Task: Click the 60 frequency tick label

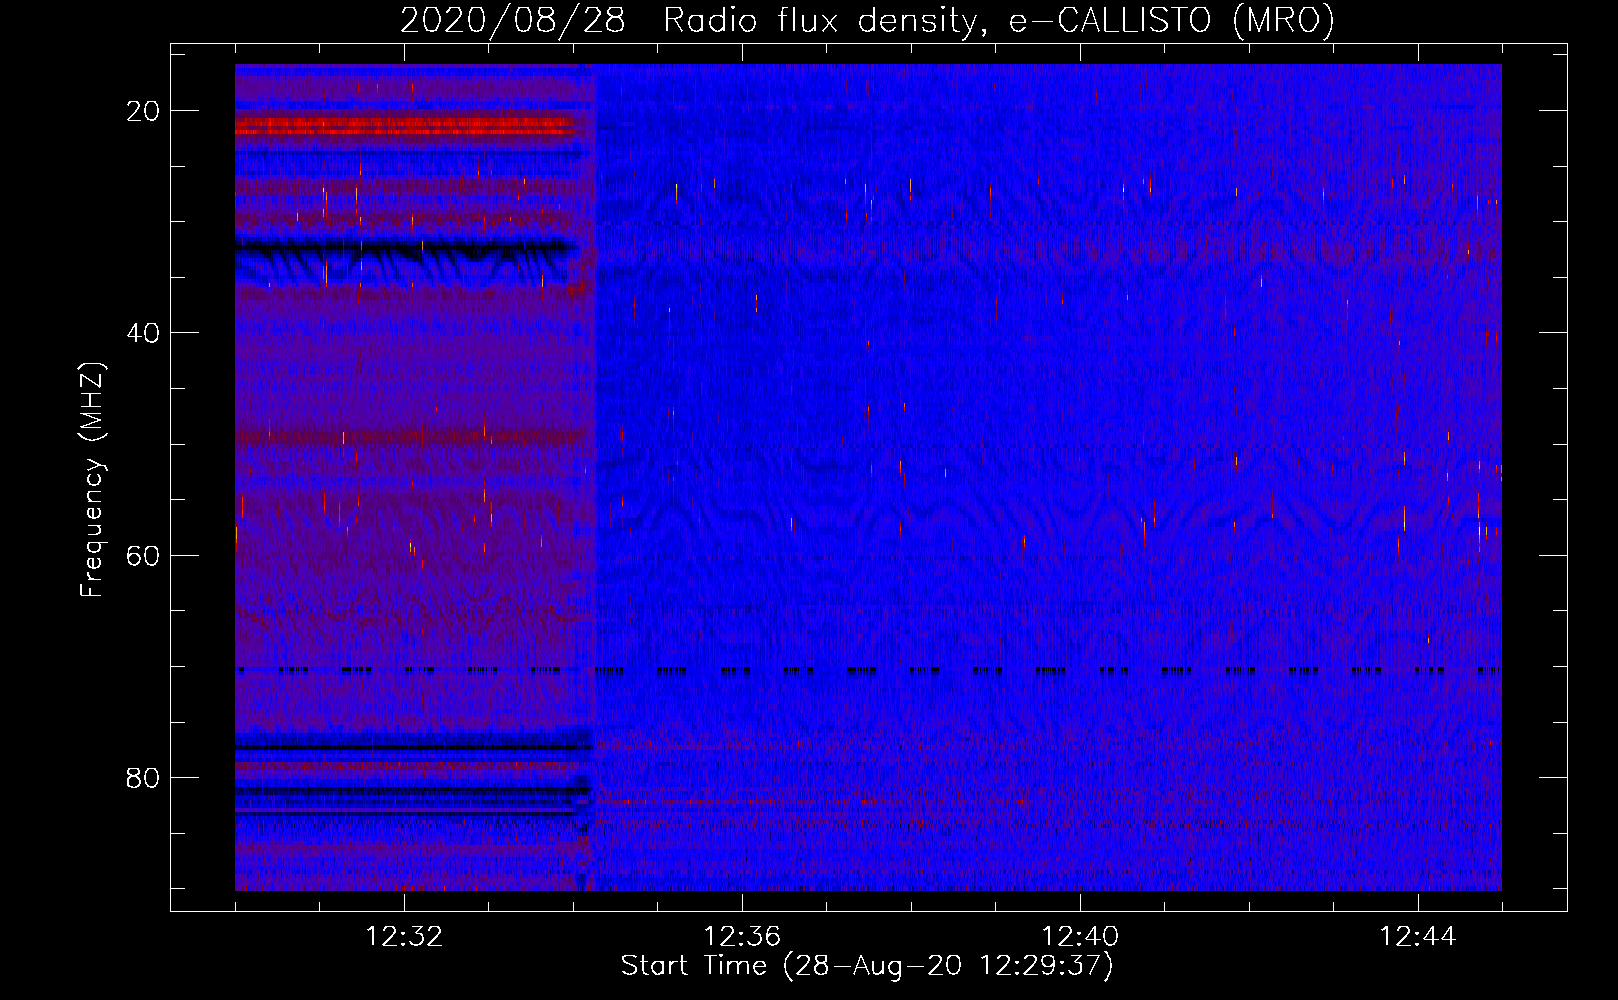Action: (x=143, y=555)
